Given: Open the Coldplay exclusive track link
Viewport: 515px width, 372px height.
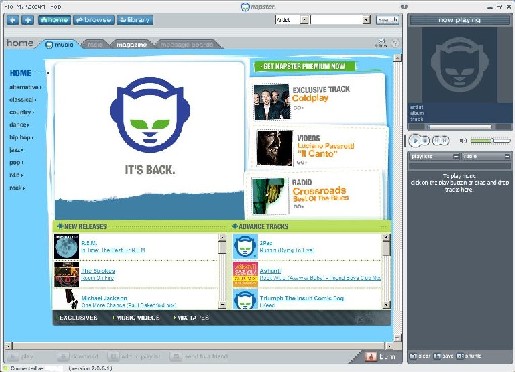Looking at the screenshot, I should (x=310, y=98).
